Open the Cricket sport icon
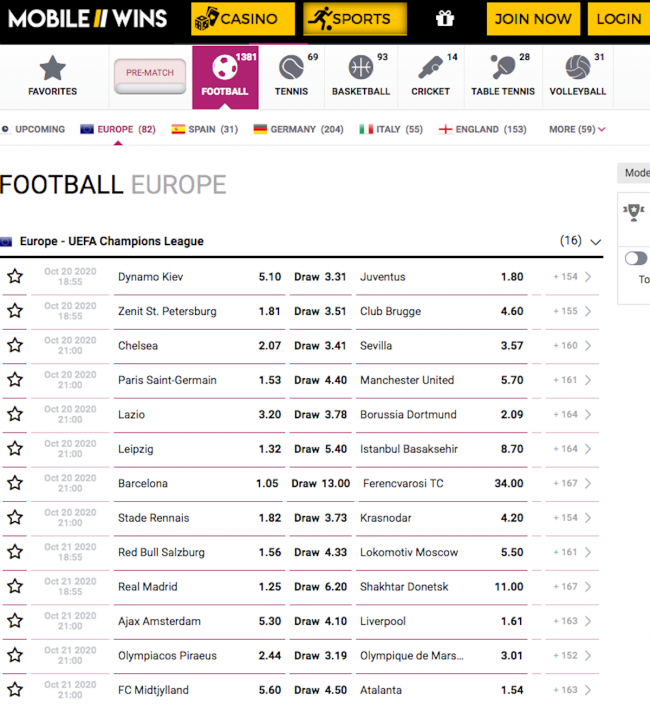The height and width of the screenshot is (706, 650). coord(430,75)
